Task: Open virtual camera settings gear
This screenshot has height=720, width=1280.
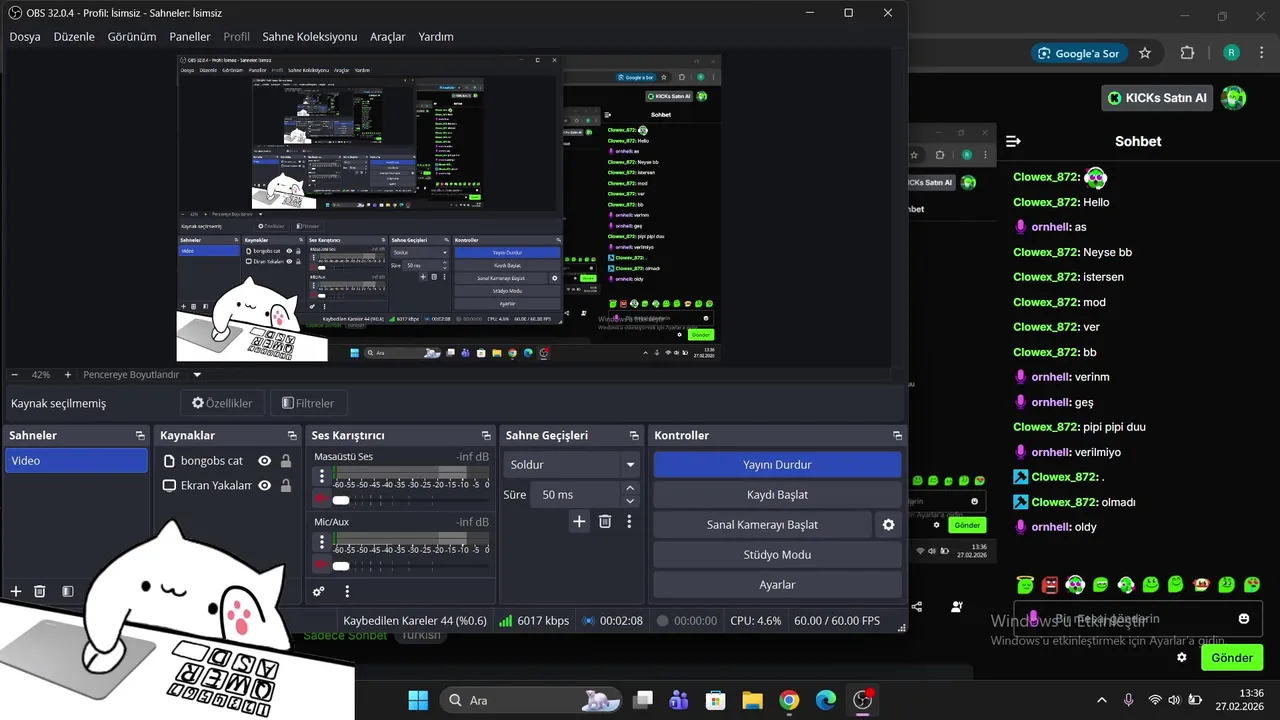Action: [x=888, y=524]
